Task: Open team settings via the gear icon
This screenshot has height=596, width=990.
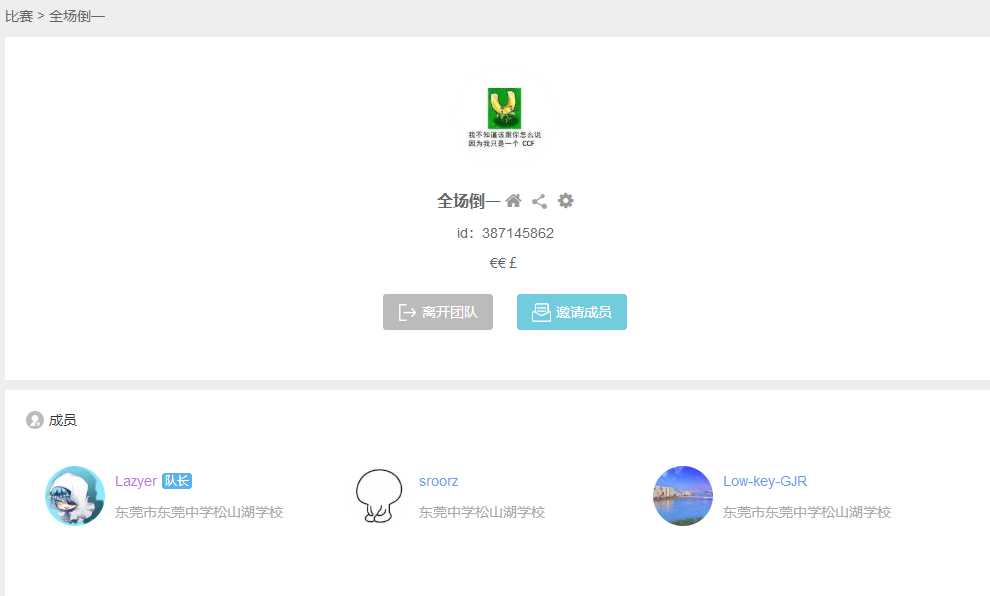Action: click(565, 200)
